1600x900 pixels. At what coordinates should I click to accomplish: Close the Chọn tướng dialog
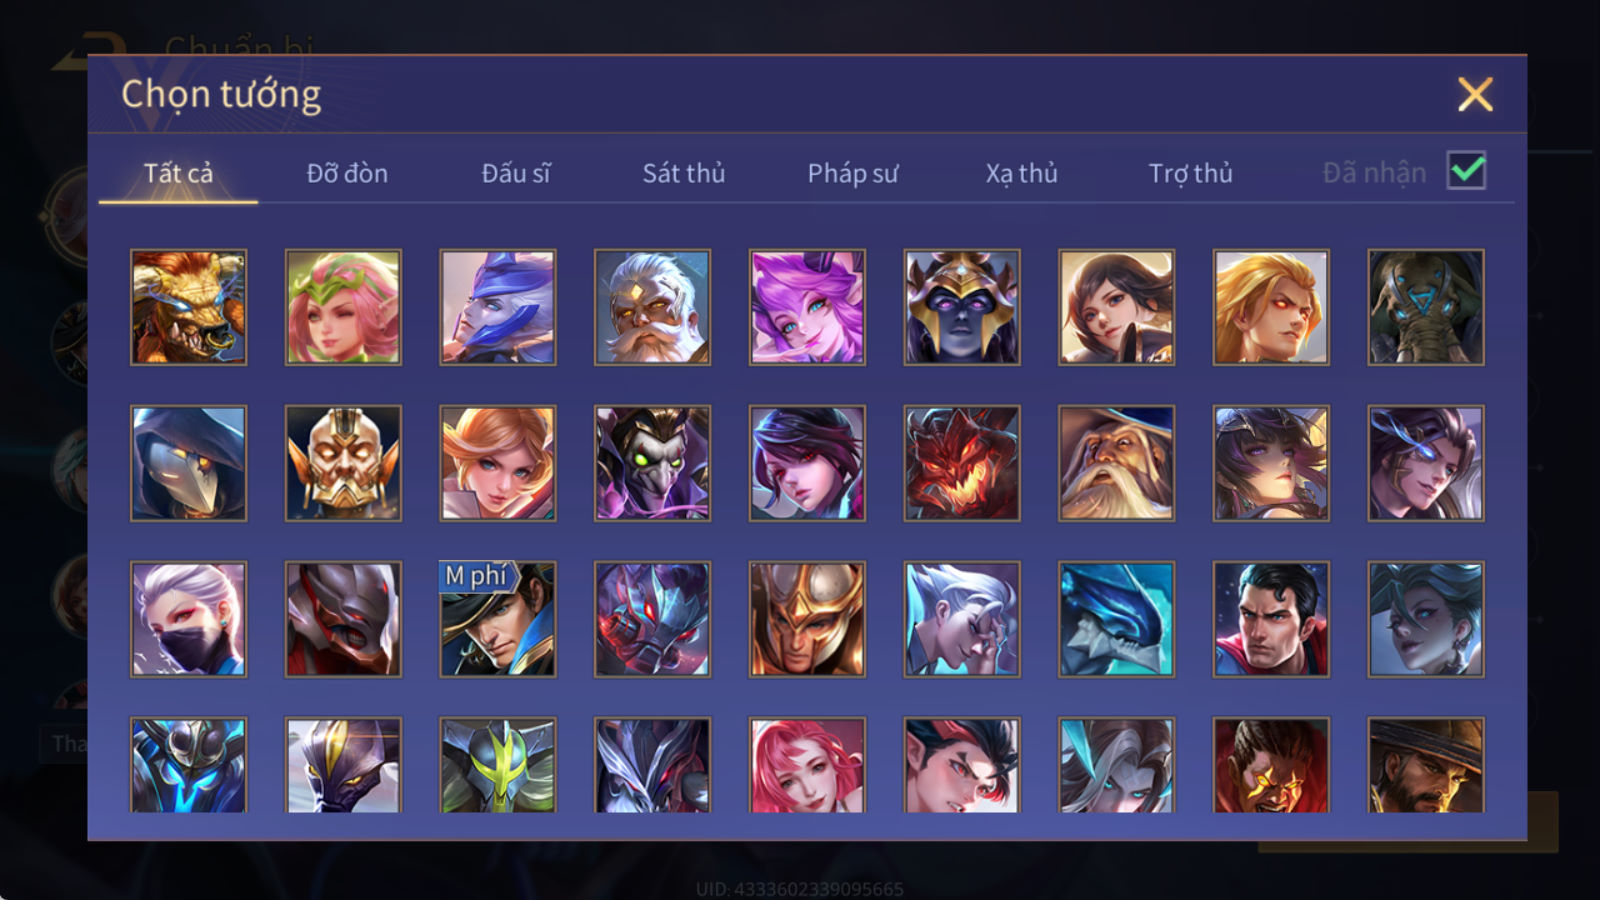tap(1475, 95)
